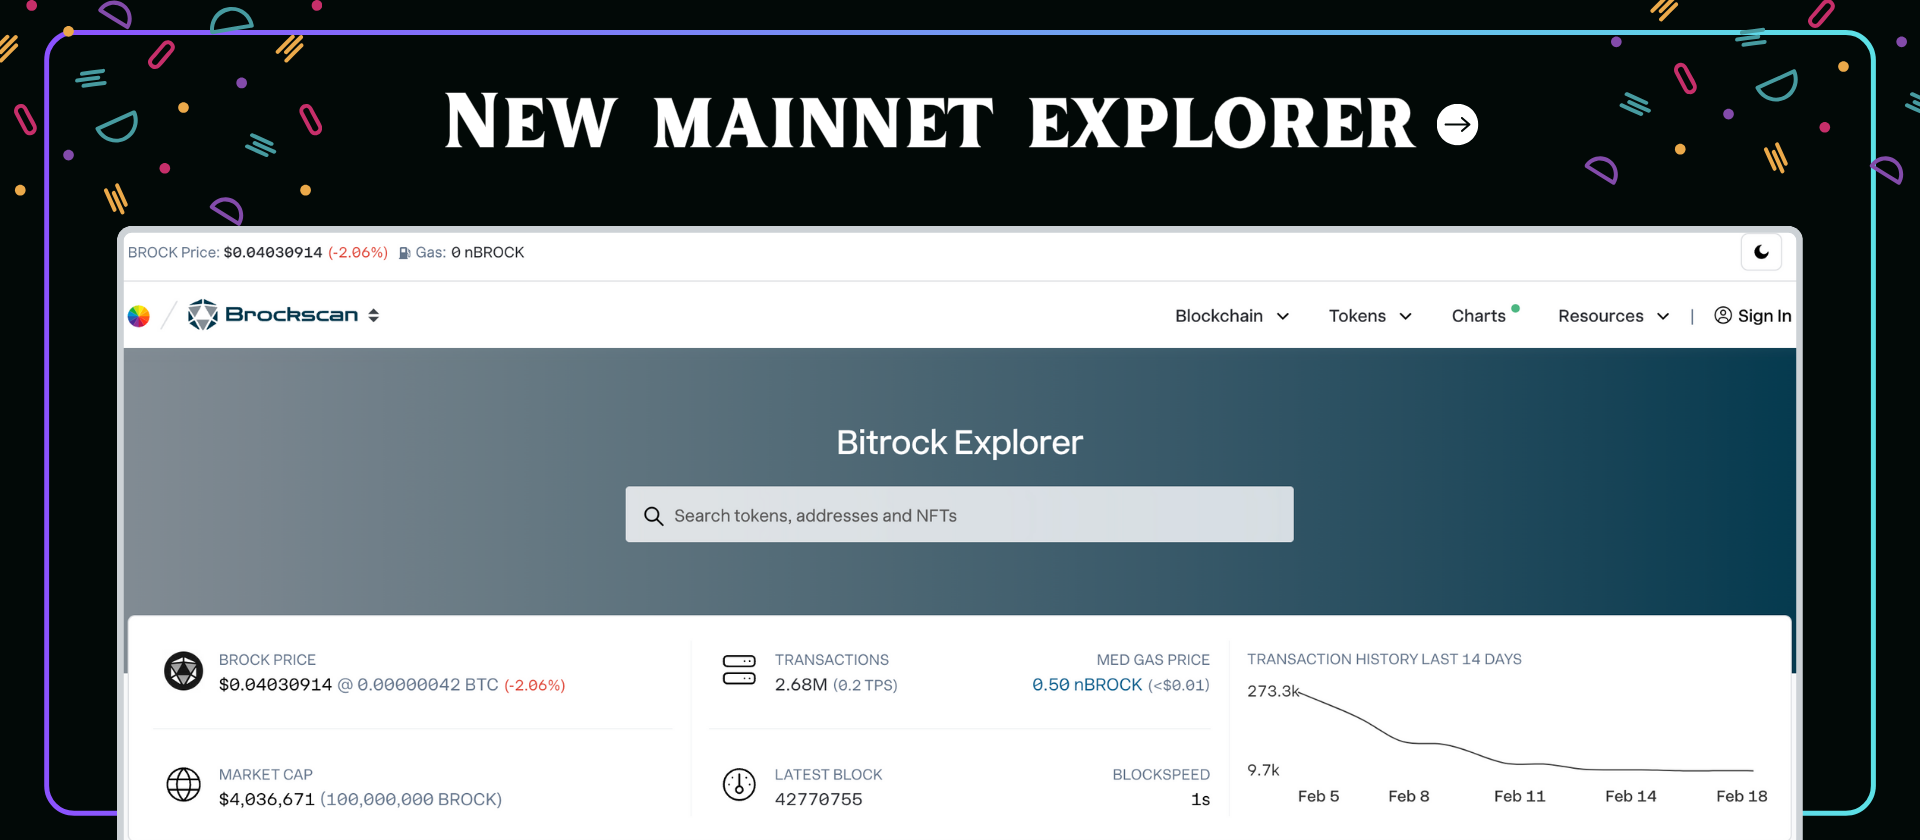Screen dimensions: 1920x840
Task: Open the Brockscan network switcher arrows
Action: [x=374, y=315]
